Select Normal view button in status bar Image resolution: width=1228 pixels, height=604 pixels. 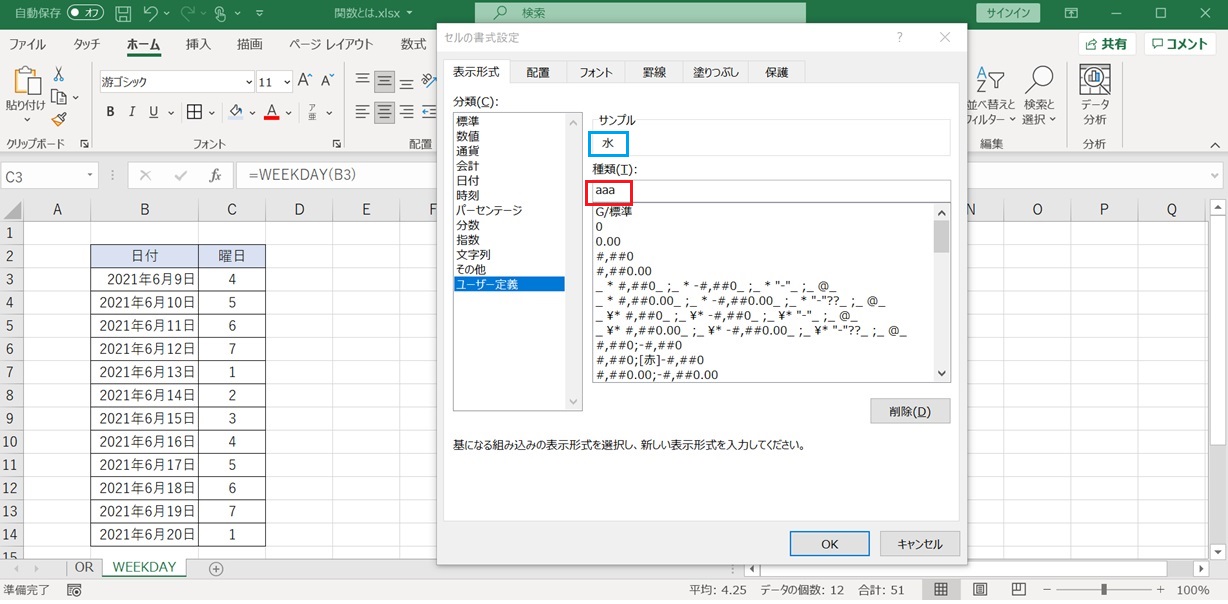tap(941, 590)
